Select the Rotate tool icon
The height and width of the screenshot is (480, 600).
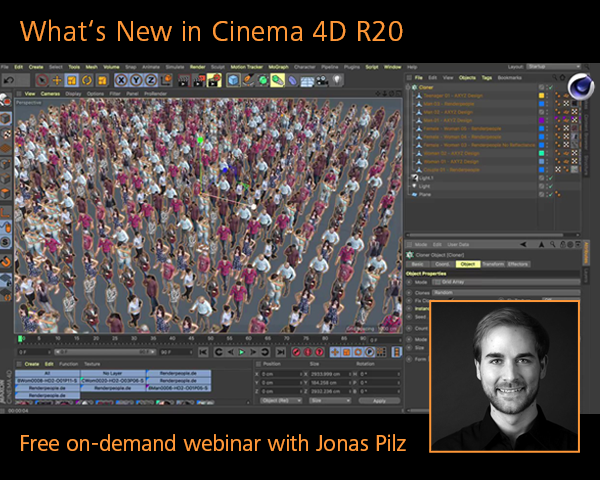[x=87, y=80]
